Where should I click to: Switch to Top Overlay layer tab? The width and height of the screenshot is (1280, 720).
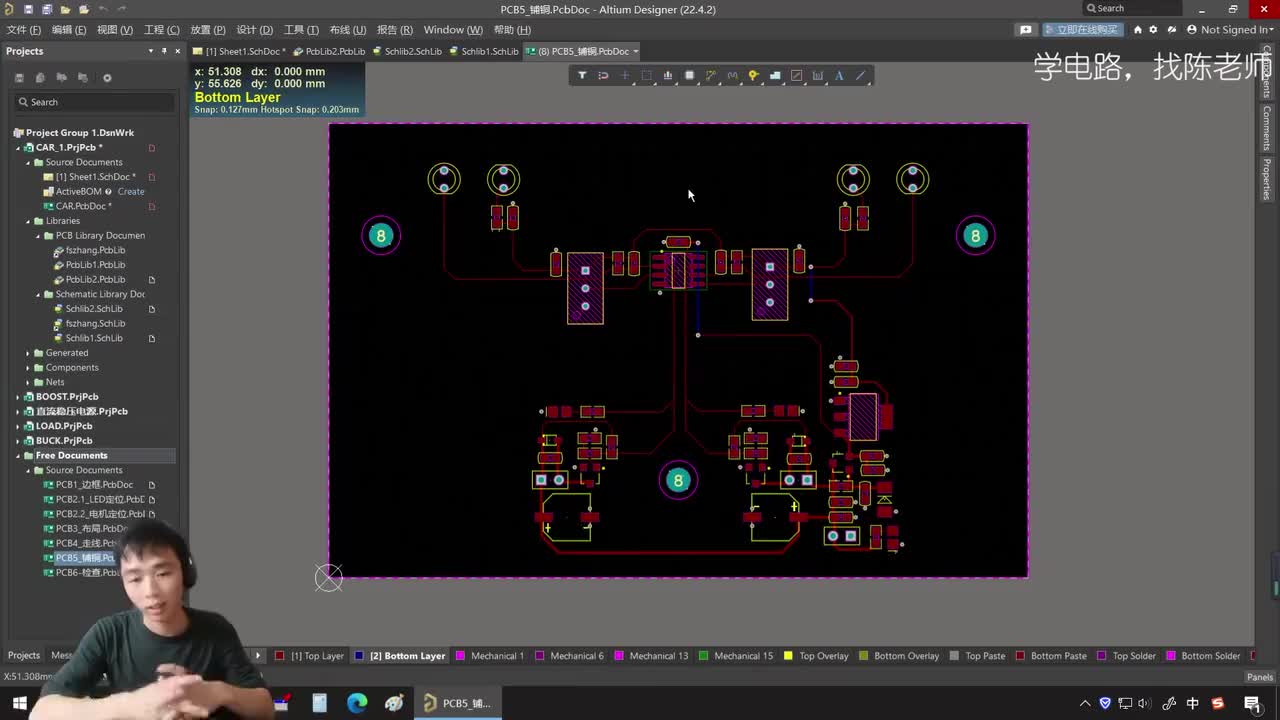pos(823,656)
